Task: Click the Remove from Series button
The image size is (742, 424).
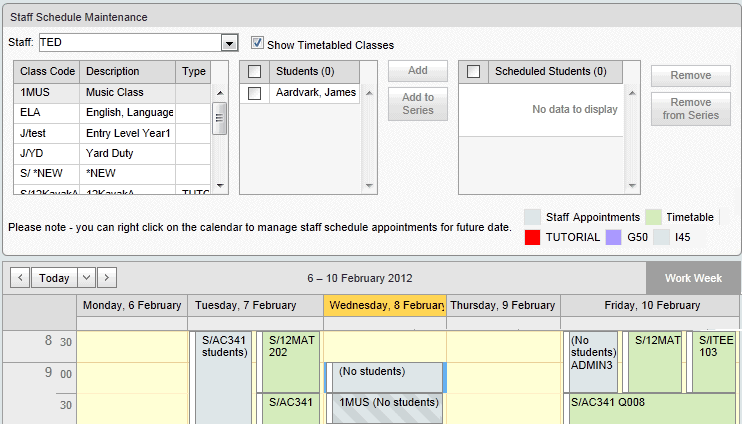Action: (x=690, y=109)
